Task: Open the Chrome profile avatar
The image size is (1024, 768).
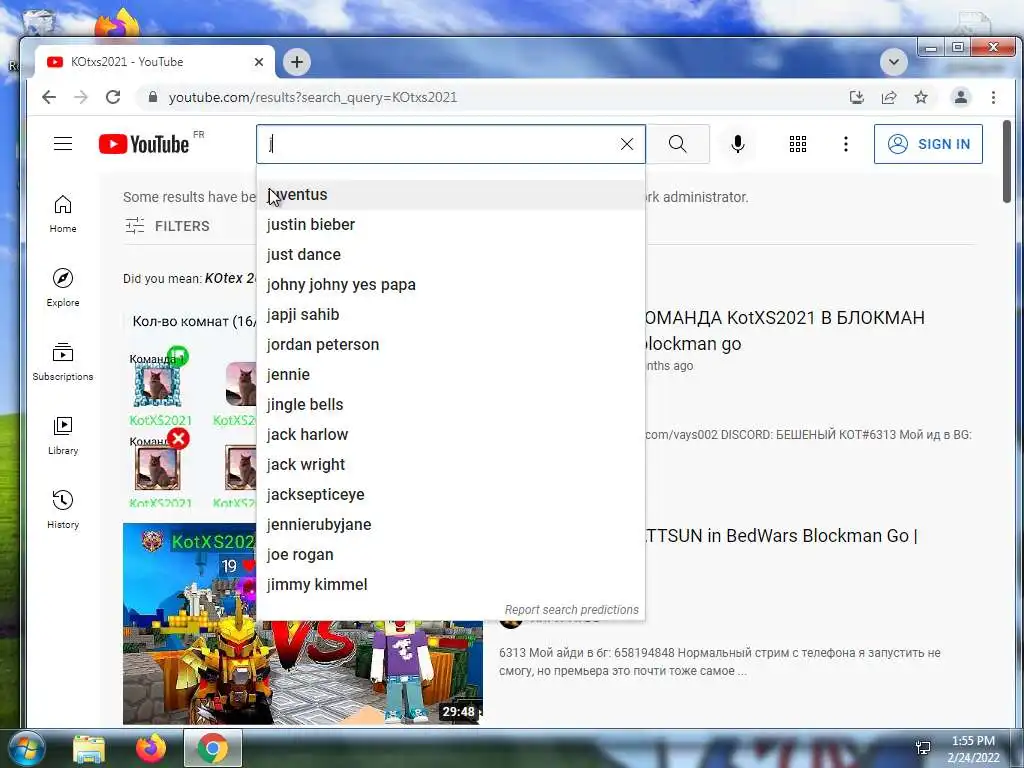Action: click(x=961, y=97)
